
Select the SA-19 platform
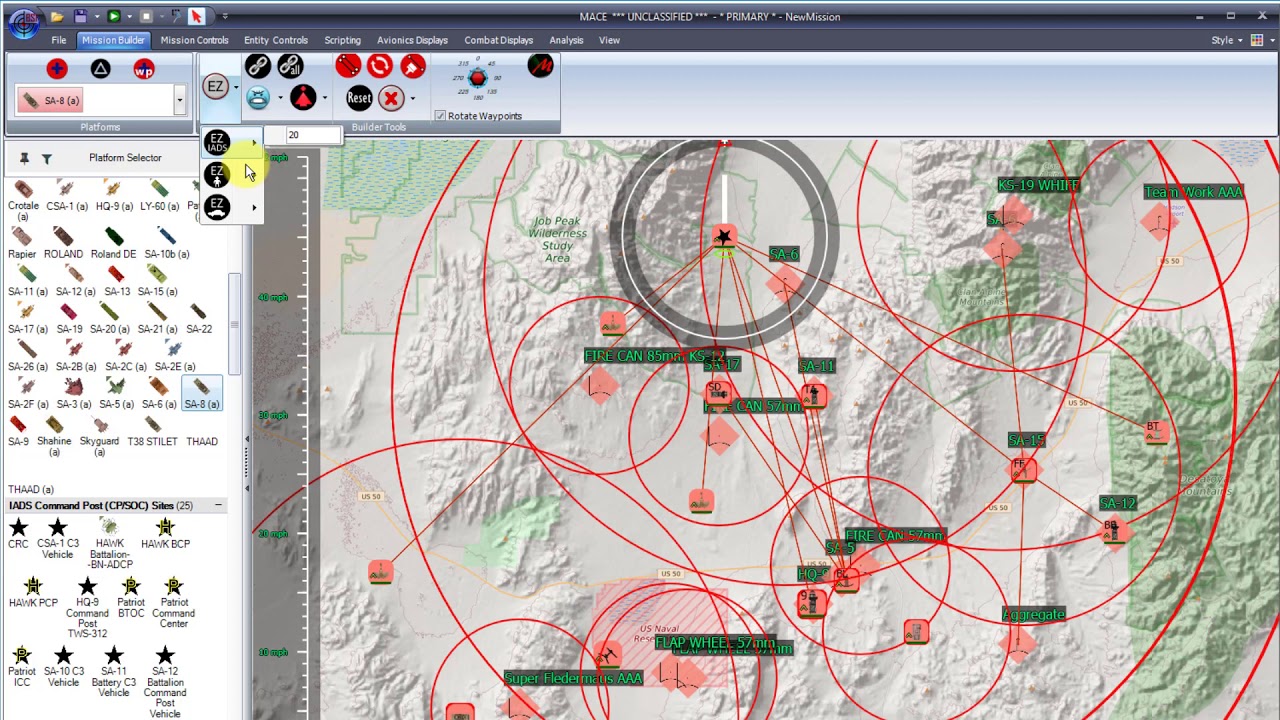coord(69,320)
